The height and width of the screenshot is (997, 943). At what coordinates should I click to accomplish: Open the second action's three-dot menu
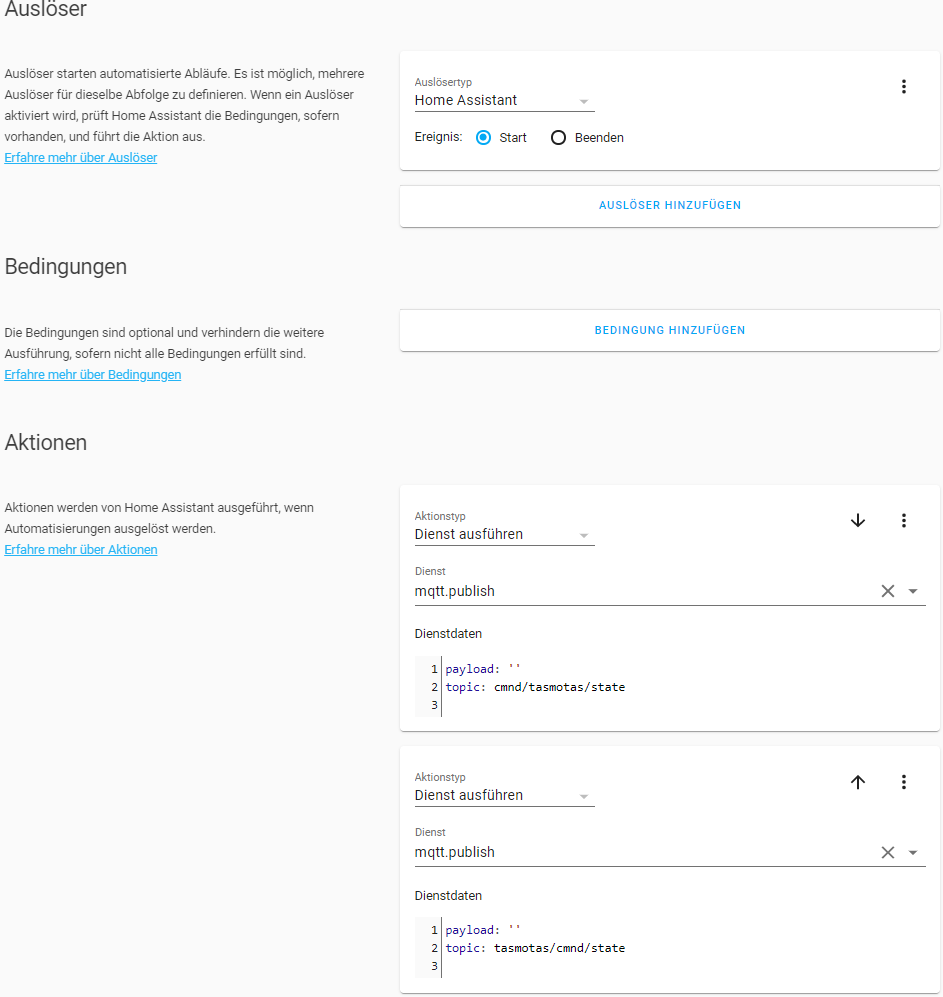(x=904, y=782)
